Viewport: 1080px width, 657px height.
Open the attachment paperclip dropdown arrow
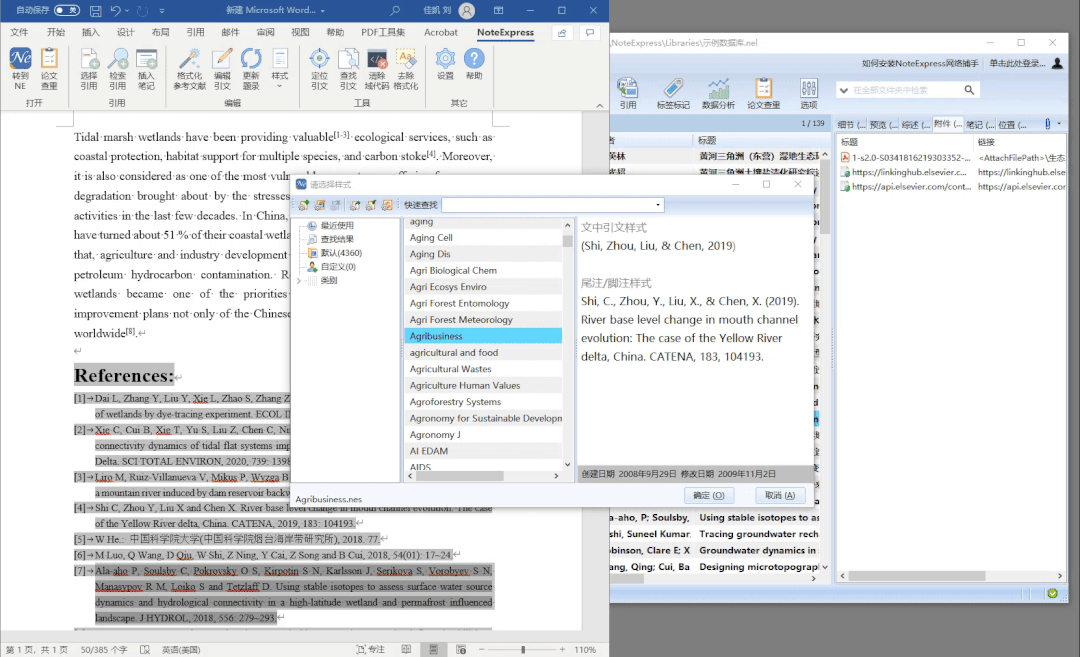click(x=1059, y=124)
